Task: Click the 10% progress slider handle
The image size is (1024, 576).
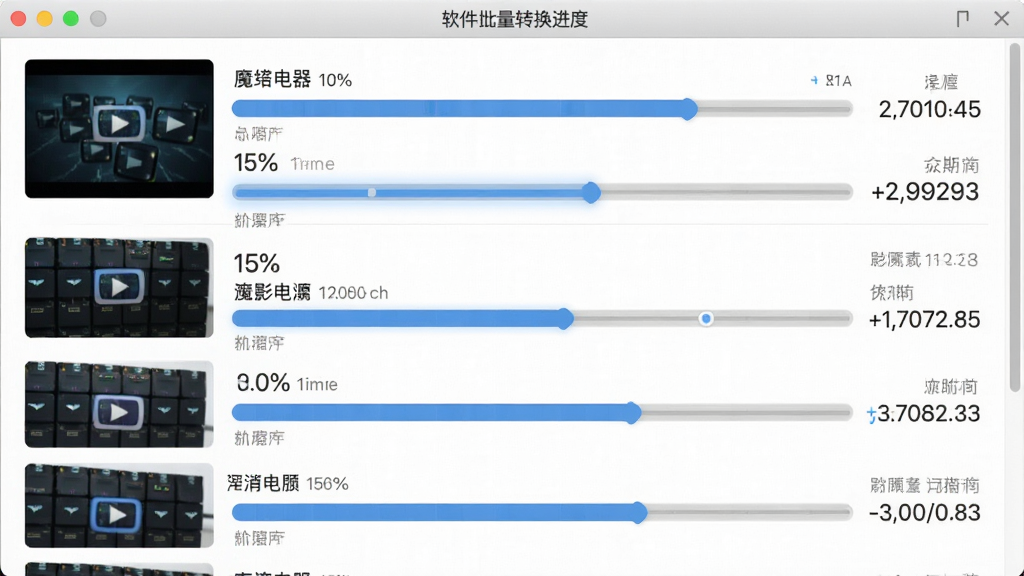Action: pyautogui.click(x=688, y=108)
